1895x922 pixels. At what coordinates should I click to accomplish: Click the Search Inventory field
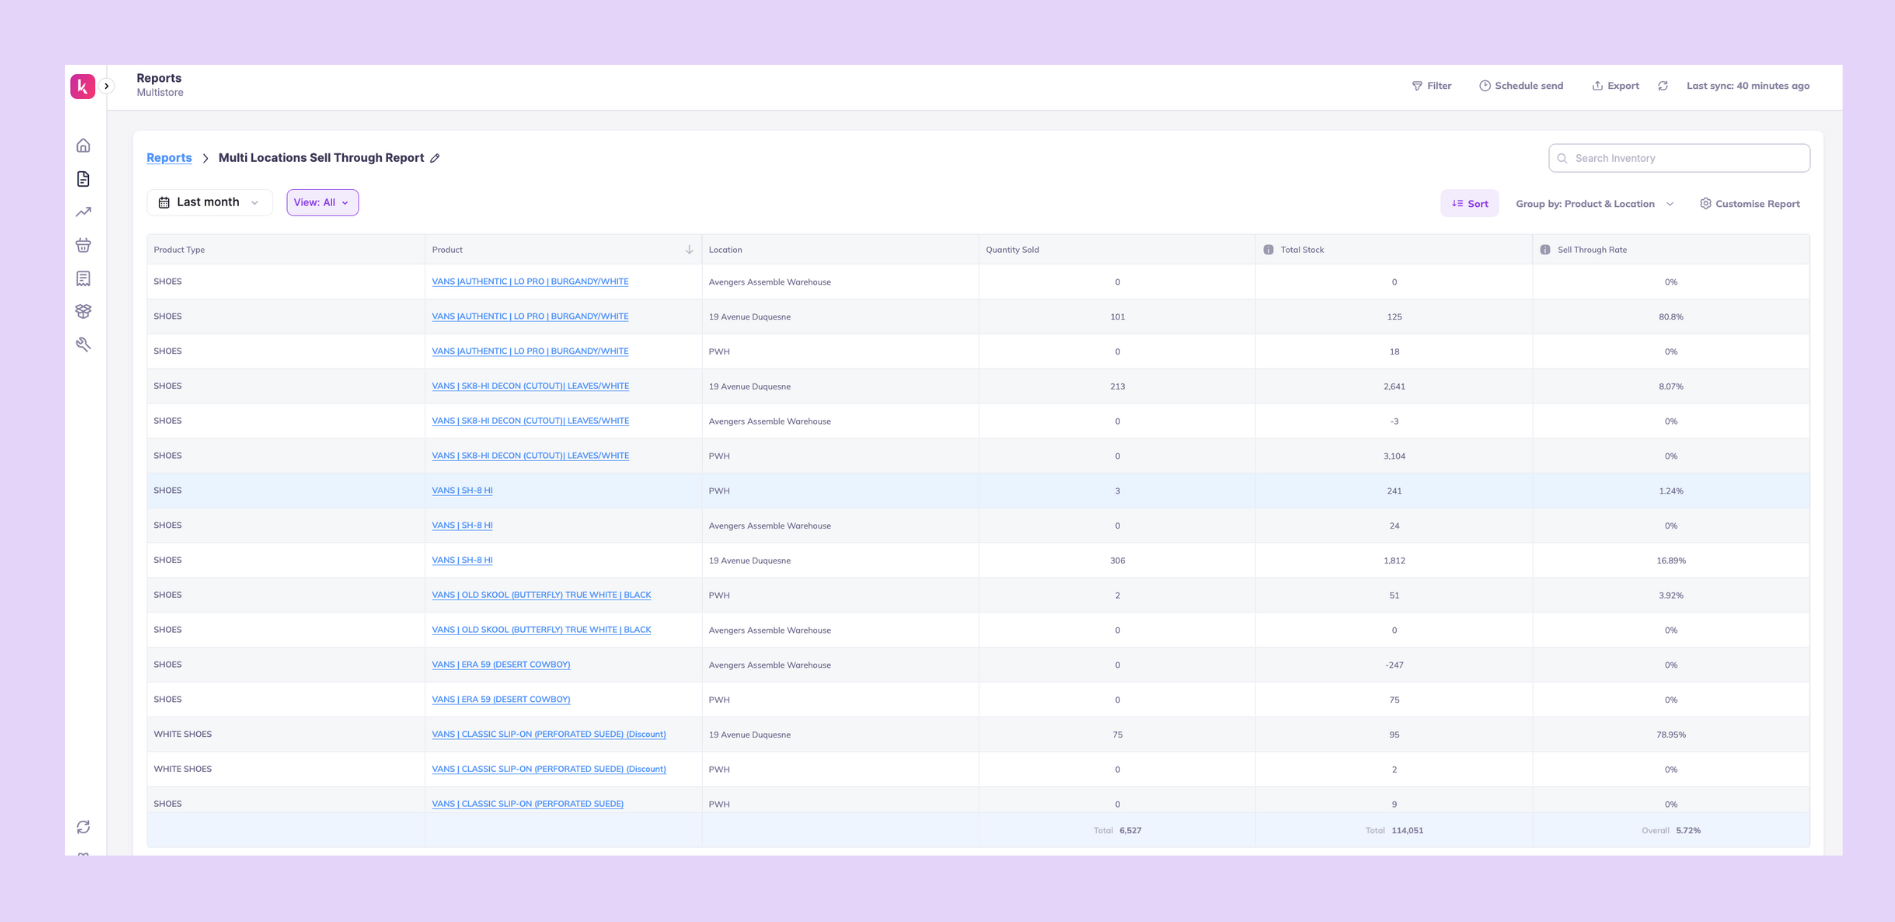coord(1679,158)
